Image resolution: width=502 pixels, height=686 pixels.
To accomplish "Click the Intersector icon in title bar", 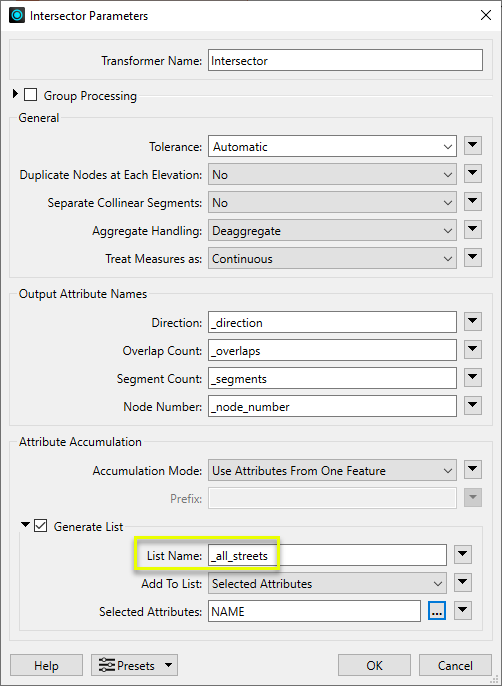I will (x=17, y=16).
